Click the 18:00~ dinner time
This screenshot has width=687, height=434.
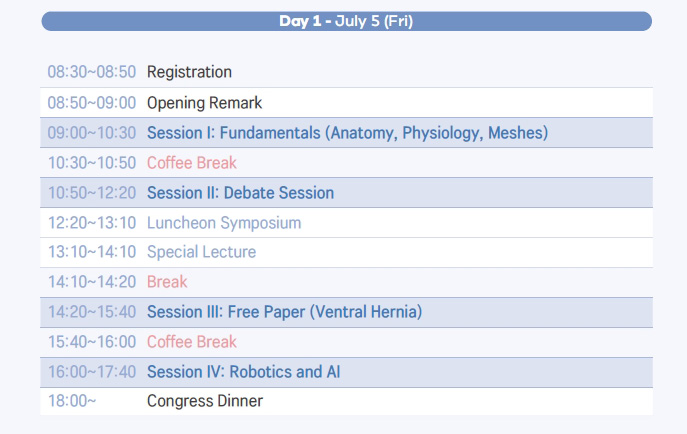coord(72,401)
